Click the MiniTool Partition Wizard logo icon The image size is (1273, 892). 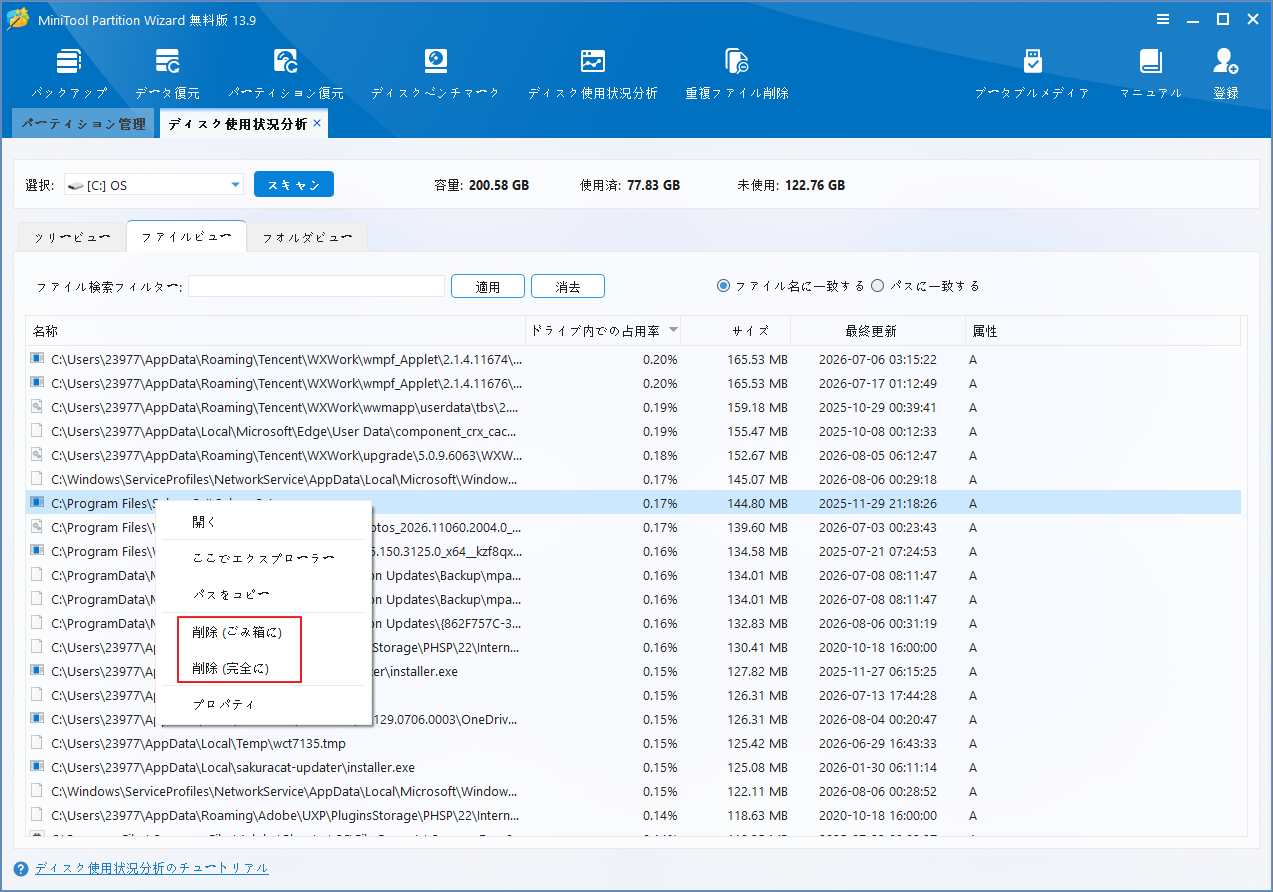[x=18, y=19]
